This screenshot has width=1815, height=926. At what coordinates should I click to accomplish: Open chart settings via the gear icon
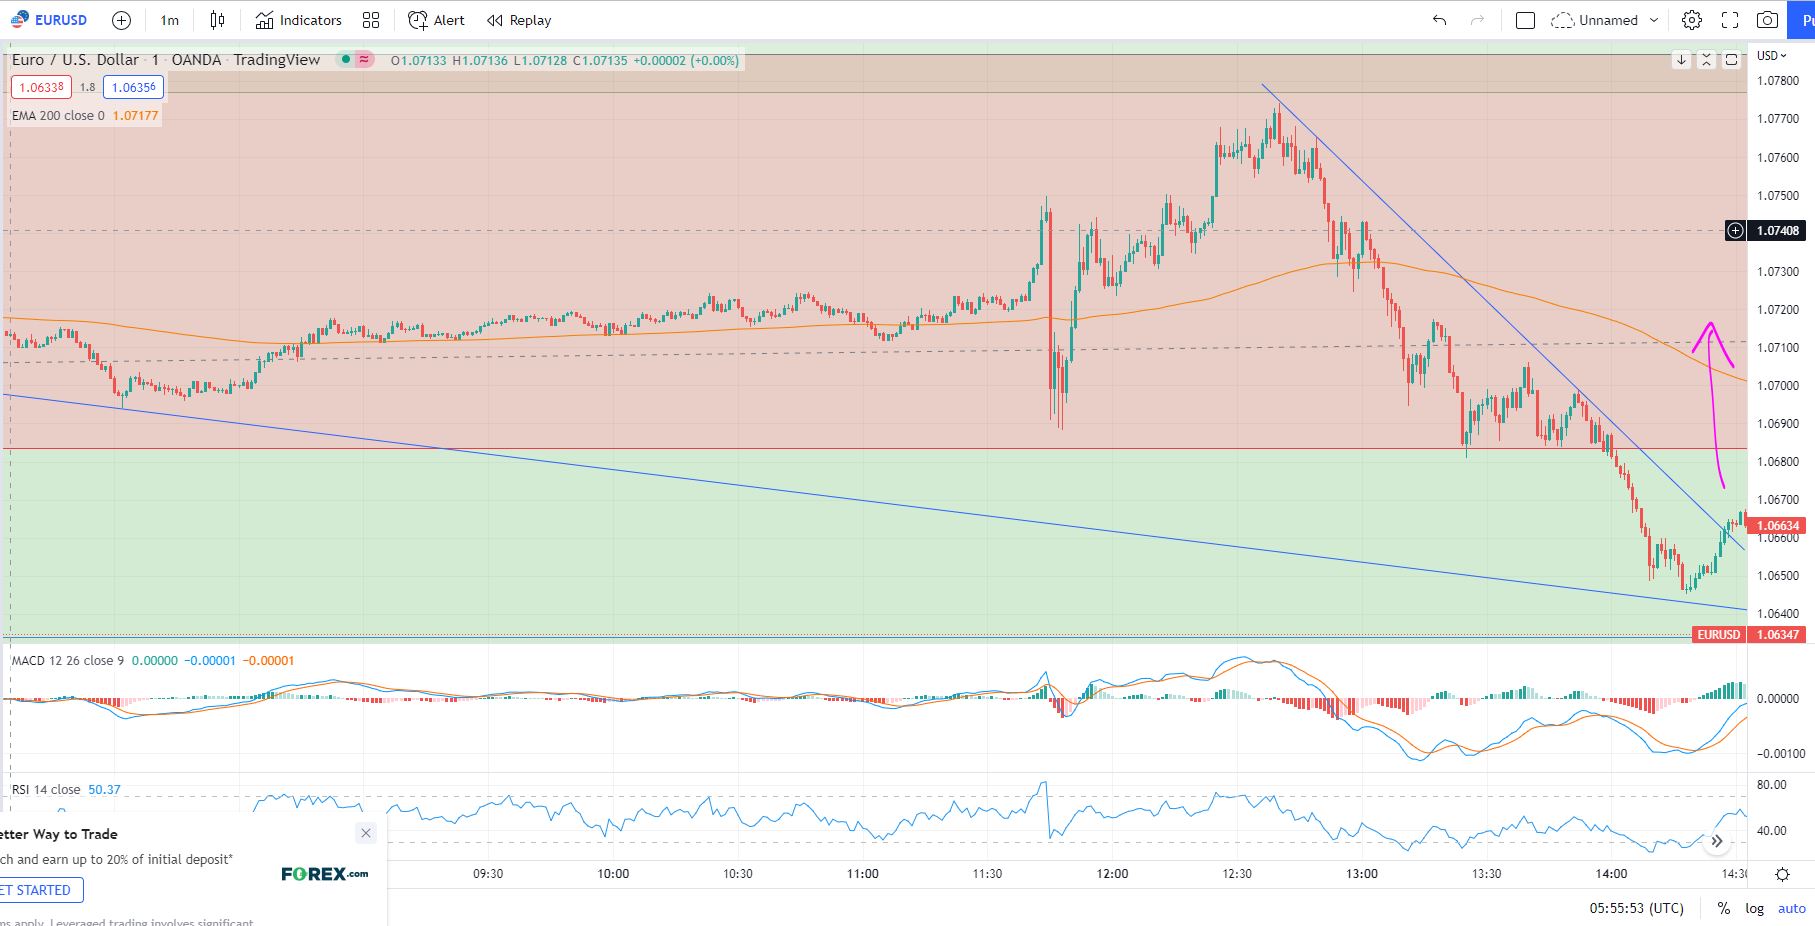pos(1693,20)
